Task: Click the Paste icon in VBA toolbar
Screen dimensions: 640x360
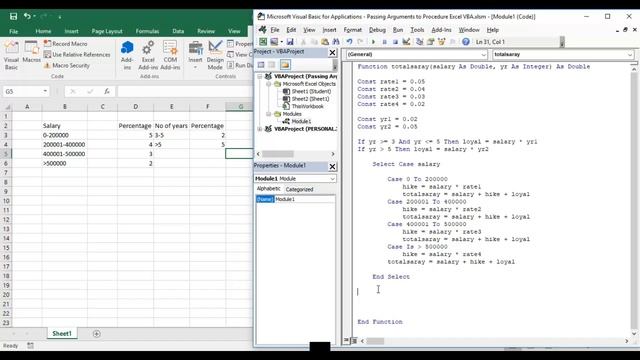Action: point(325,42)
